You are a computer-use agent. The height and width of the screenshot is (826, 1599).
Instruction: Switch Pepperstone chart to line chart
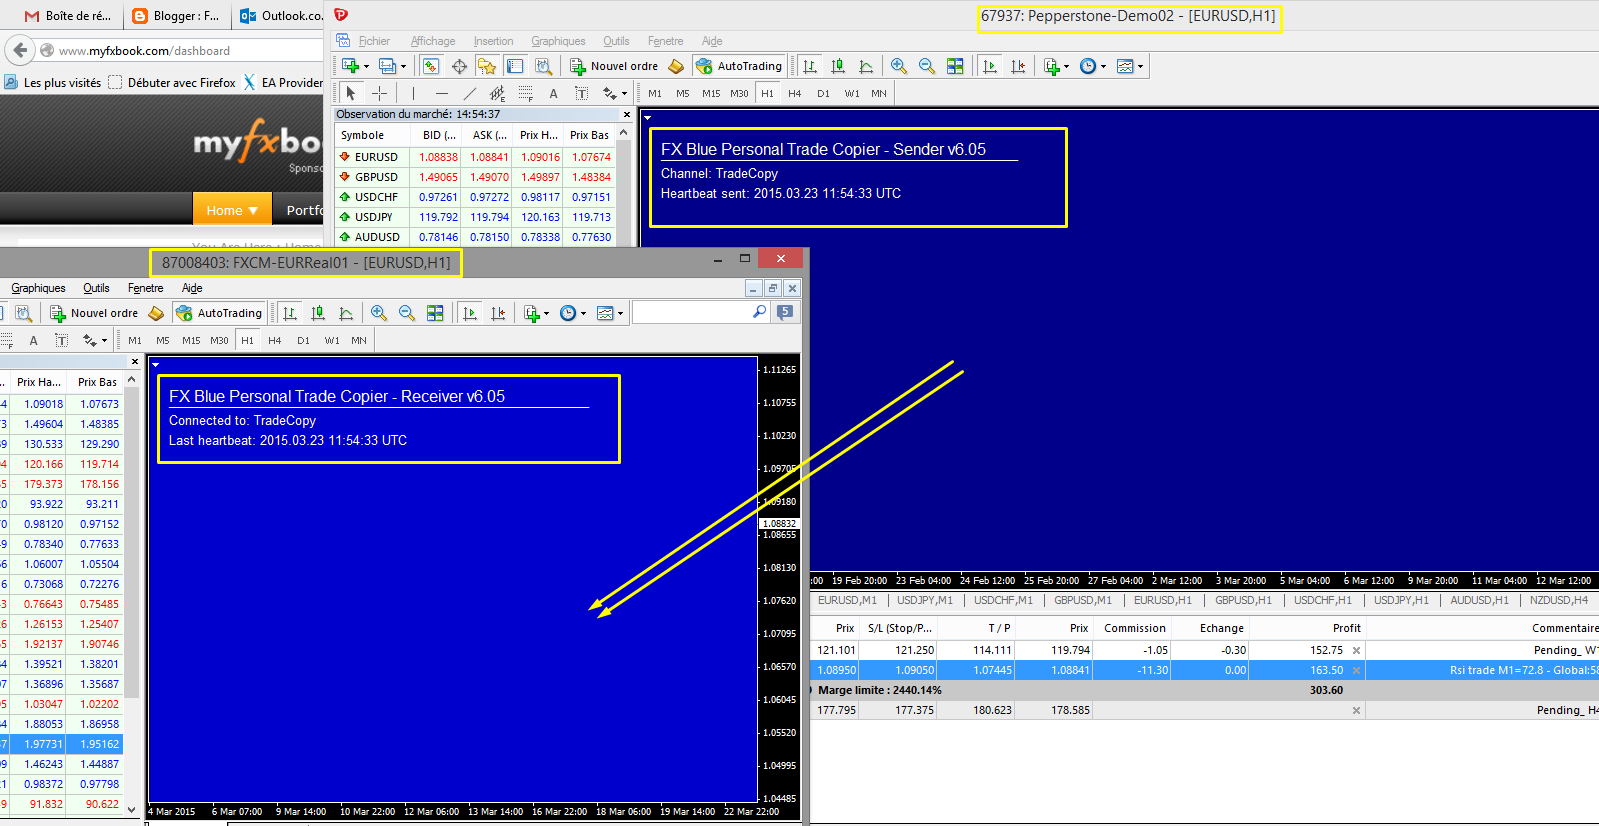click(x=866, y=66)
